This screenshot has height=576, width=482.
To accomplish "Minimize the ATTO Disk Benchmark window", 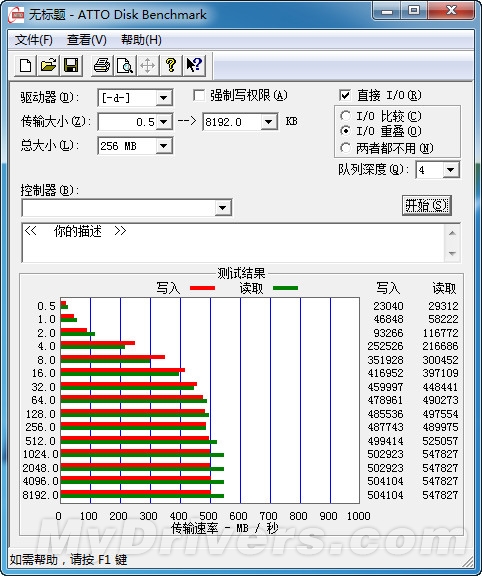I will tap(387, 11).
